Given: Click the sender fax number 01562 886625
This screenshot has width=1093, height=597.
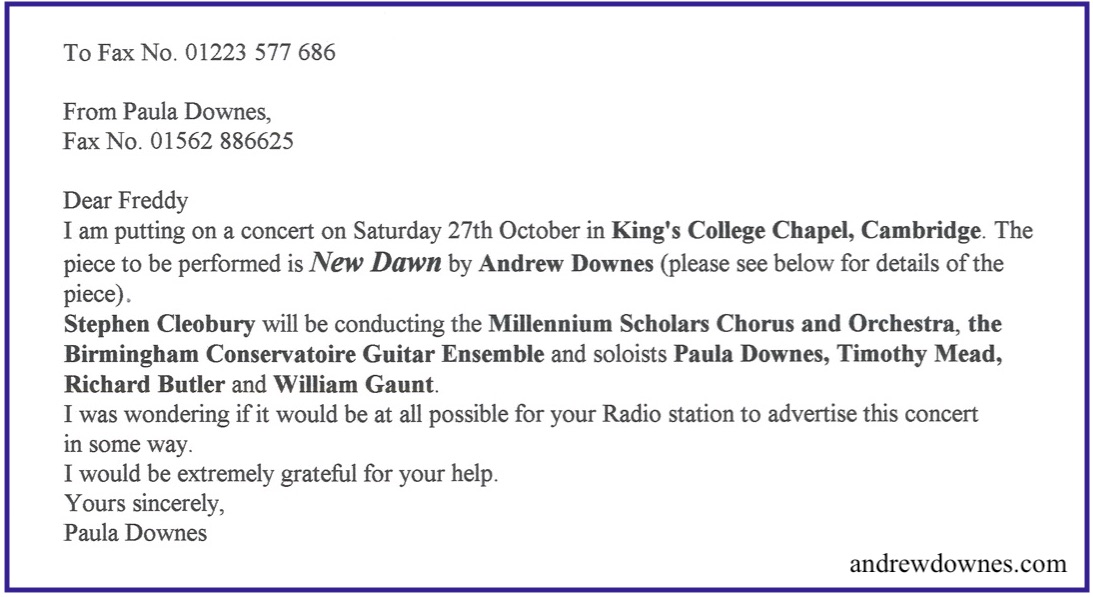Looking at the screenshot, I should 222,142.
